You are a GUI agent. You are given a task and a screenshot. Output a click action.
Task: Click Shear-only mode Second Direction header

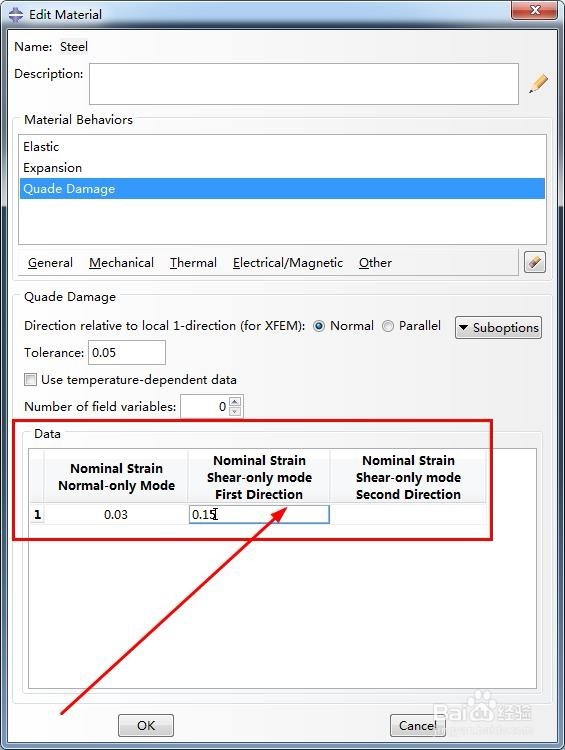(408, 477)
